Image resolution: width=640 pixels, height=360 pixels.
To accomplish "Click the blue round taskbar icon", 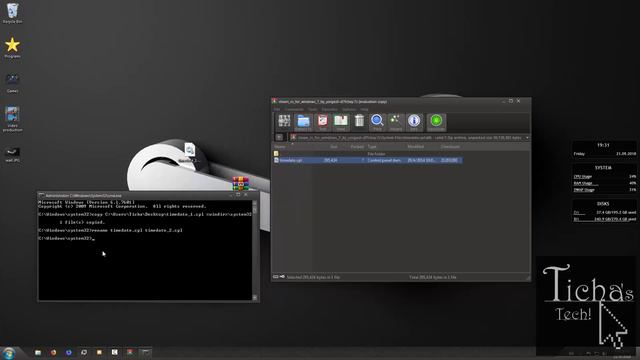I will [69, 352].
